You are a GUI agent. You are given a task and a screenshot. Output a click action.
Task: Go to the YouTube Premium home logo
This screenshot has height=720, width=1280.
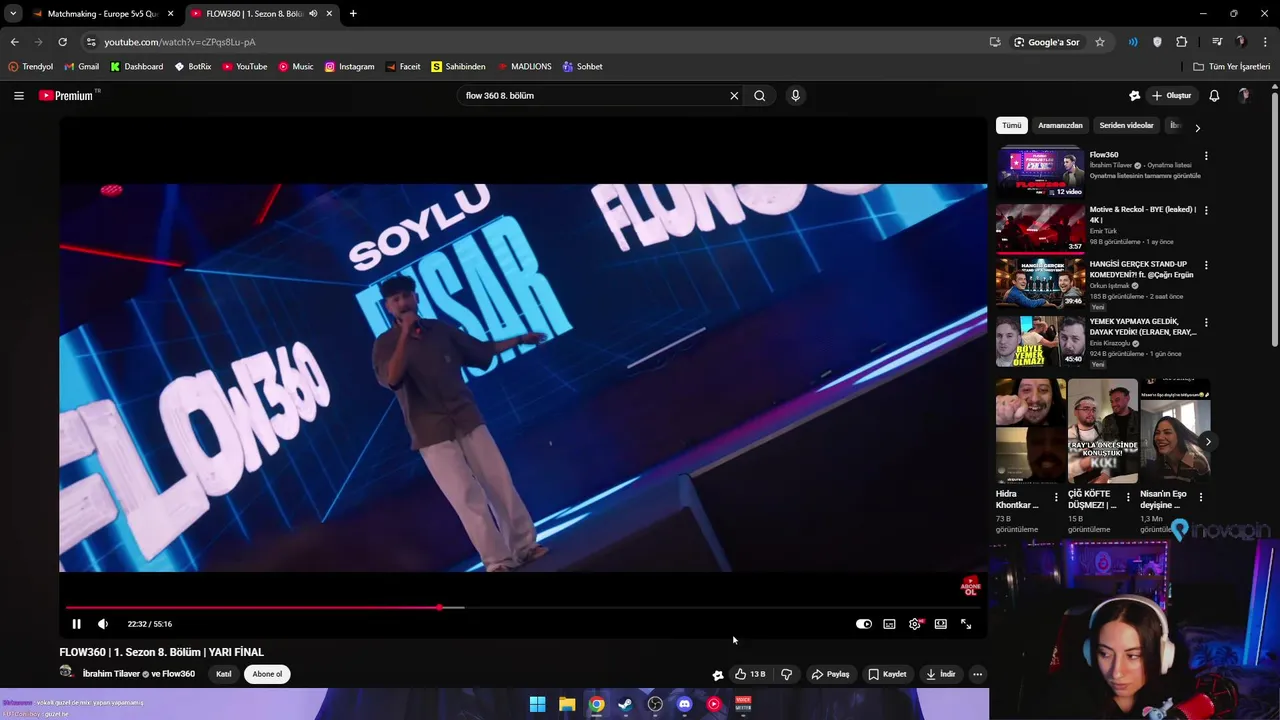click(x=68, y=96)
